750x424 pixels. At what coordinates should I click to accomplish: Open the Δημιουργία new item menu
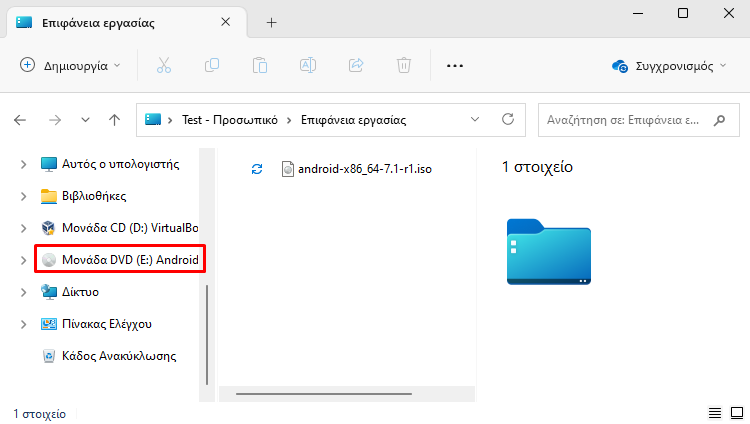(x=70, y=66)
